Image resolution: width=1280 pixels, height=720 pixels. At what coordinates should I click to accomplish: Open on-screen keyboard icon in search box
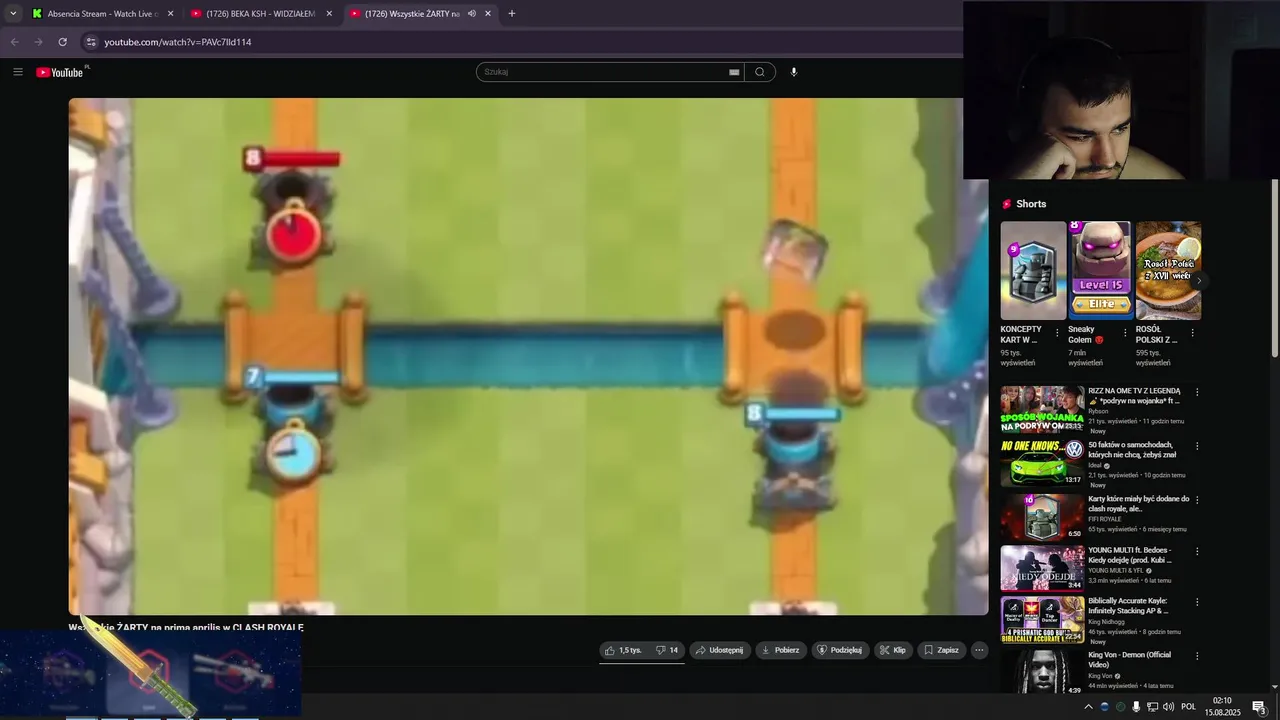[734, 72]
